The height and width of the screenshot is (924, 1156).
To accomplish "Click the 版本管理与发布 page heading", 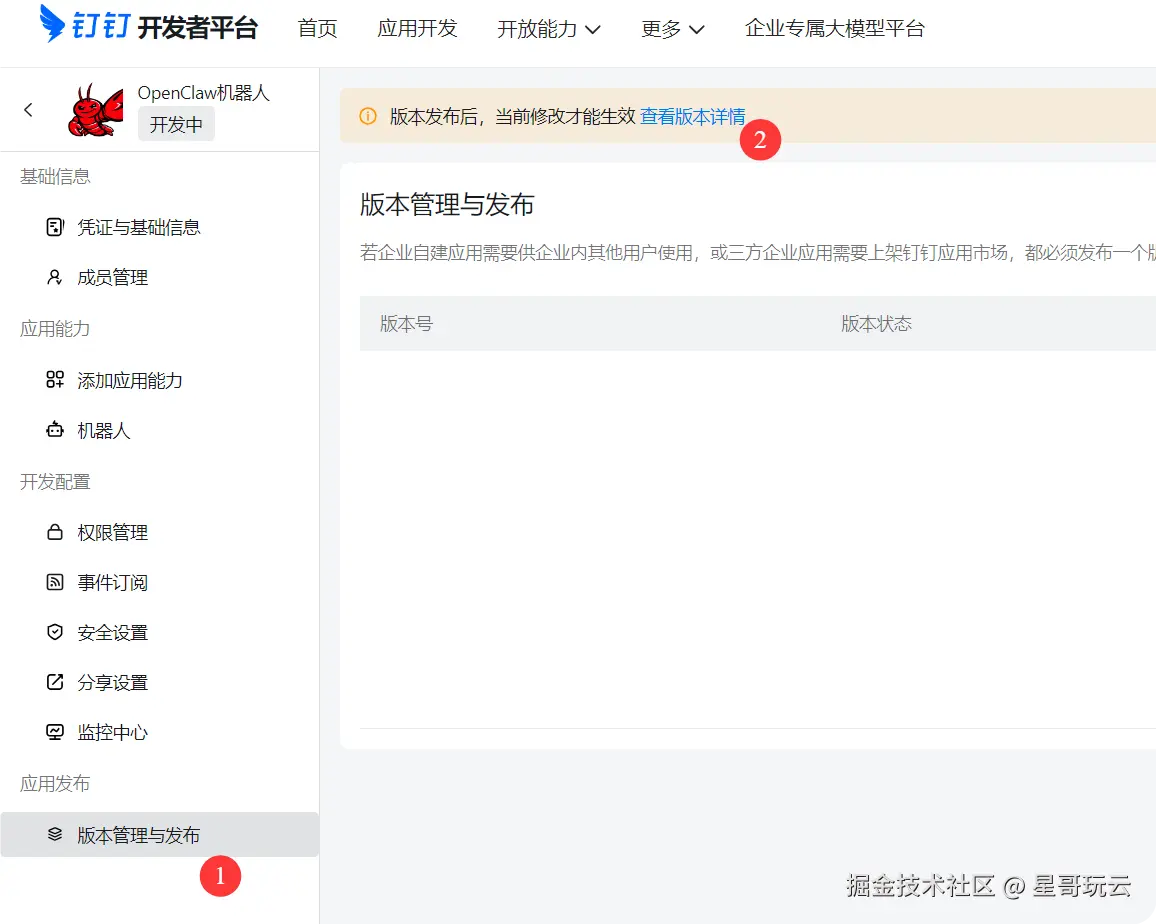I will (447, 204).
